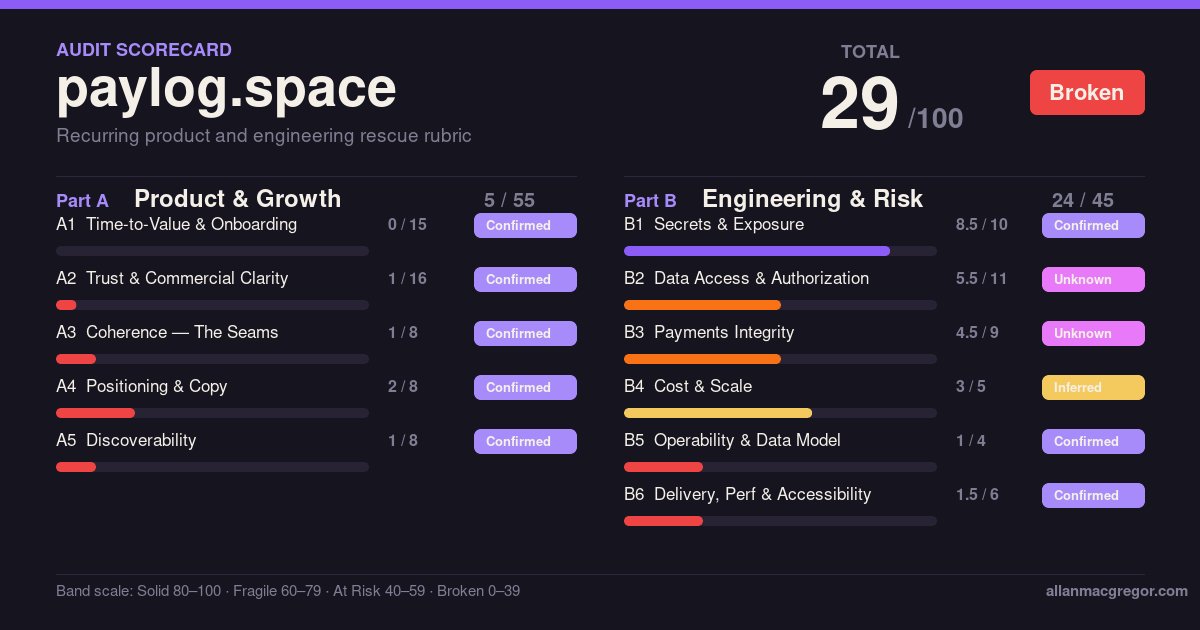
Task: Click the red Broken status badge
Action: pyautogui.click(x=1087, y=93)
